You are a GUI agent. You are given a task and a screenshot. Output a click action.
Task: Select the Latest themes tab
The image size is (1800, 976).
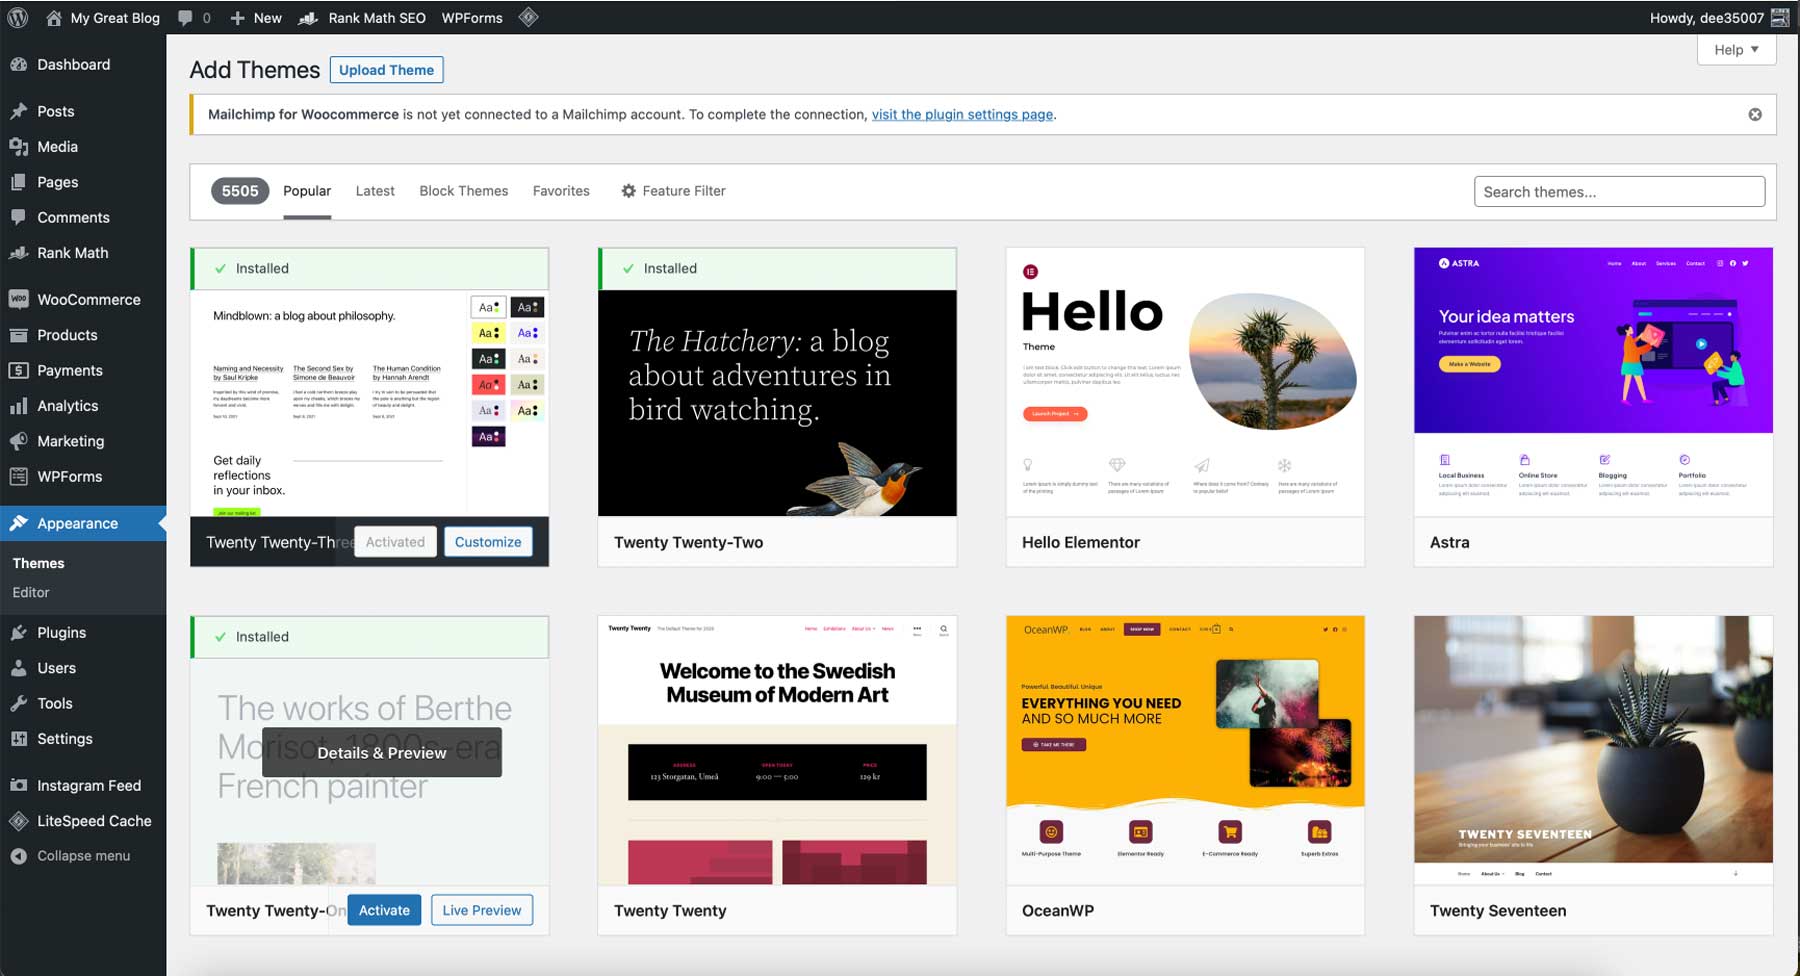tap(375, 191)
